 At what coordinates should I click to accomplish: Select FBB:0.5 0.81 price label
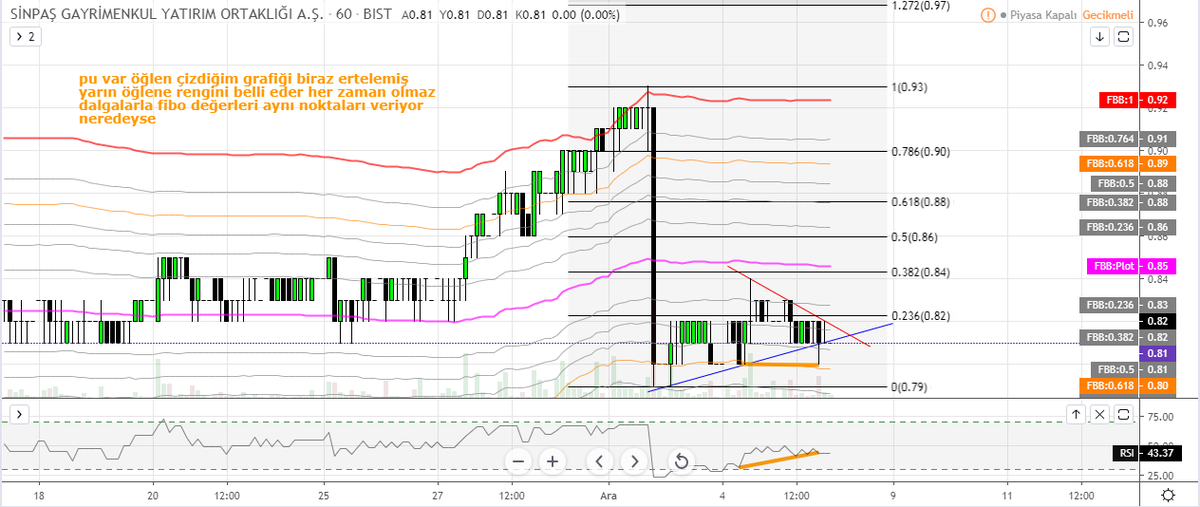click(1135, 369)
